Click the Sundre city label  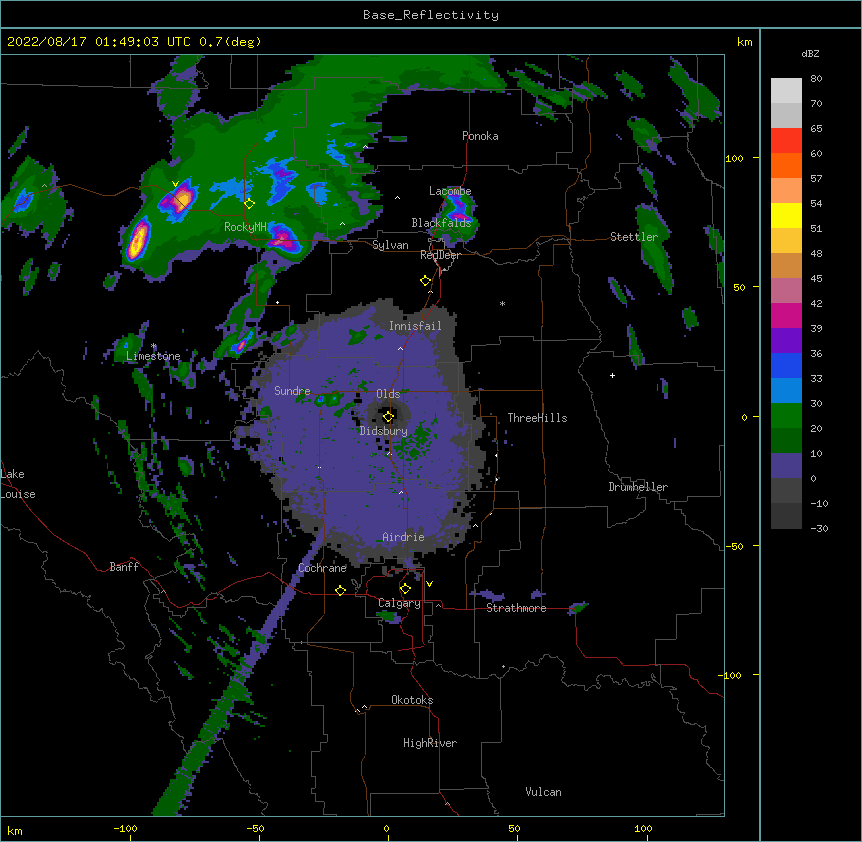[292, 391]
